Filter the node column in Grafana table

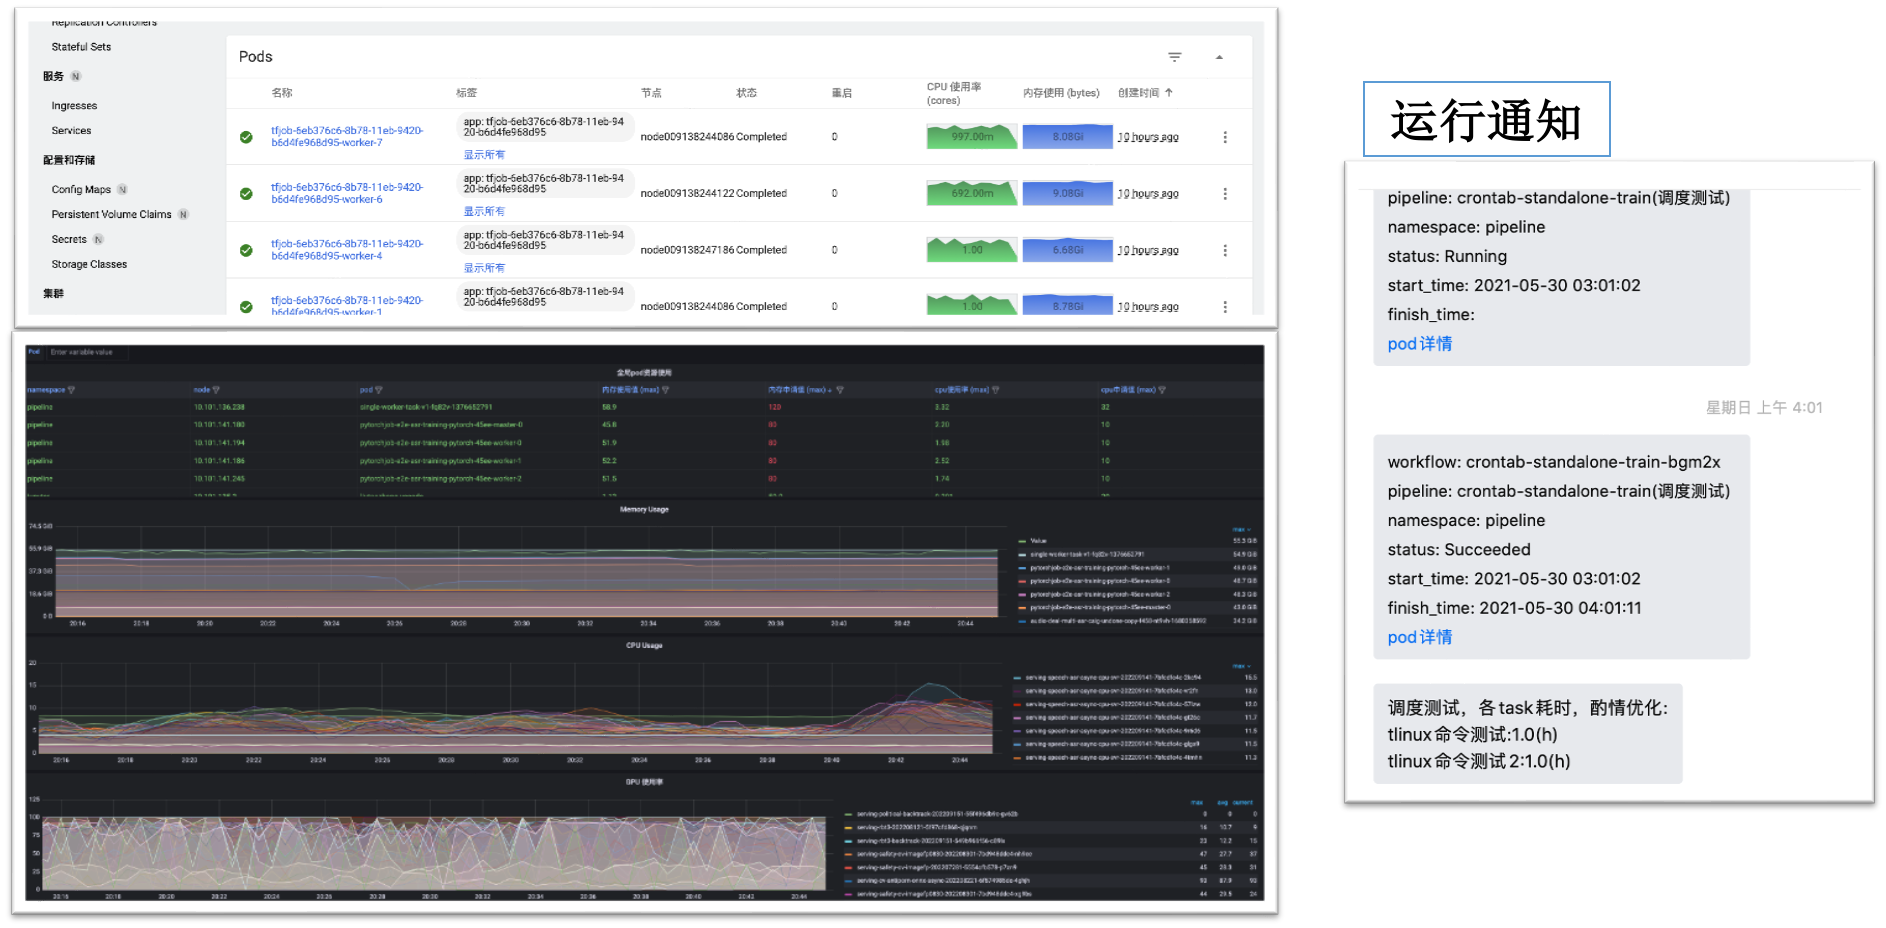(216, 390)
